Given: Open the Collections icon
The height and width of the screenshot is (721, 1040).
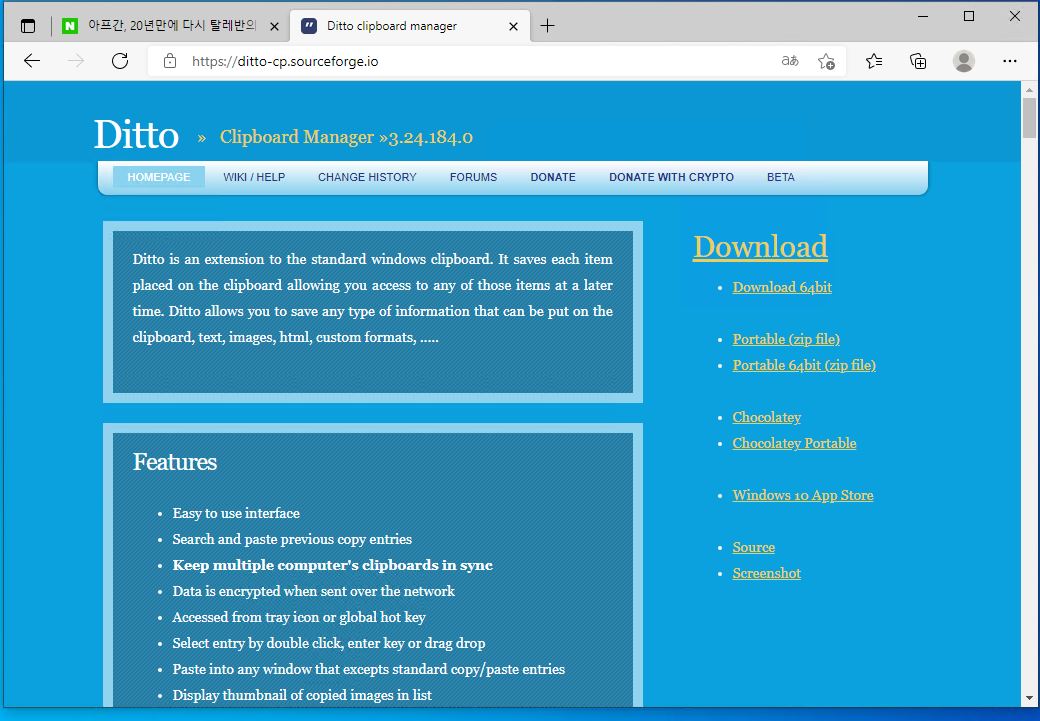Looking at the screenshot, I should tap(918, 62).
